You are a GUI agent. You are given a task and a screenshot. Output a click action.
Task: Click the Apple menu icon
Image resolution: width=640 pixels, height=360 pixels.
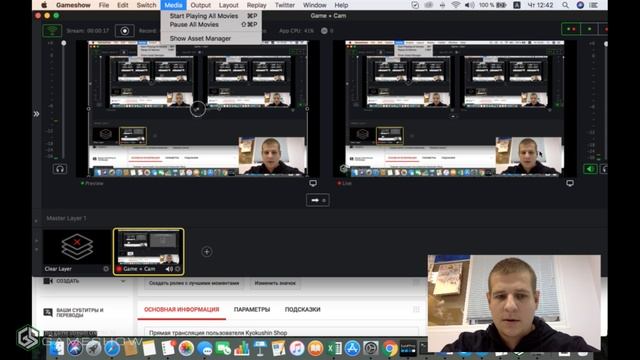[x=44, y=5]
